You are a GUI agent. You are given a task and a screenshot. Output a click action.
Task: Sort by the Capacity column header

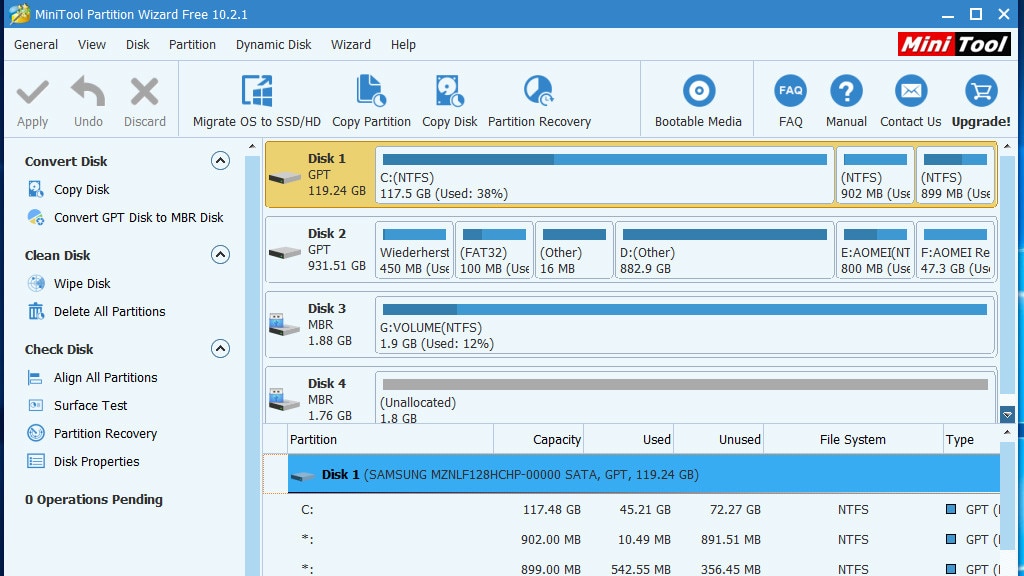click(538, 440)
